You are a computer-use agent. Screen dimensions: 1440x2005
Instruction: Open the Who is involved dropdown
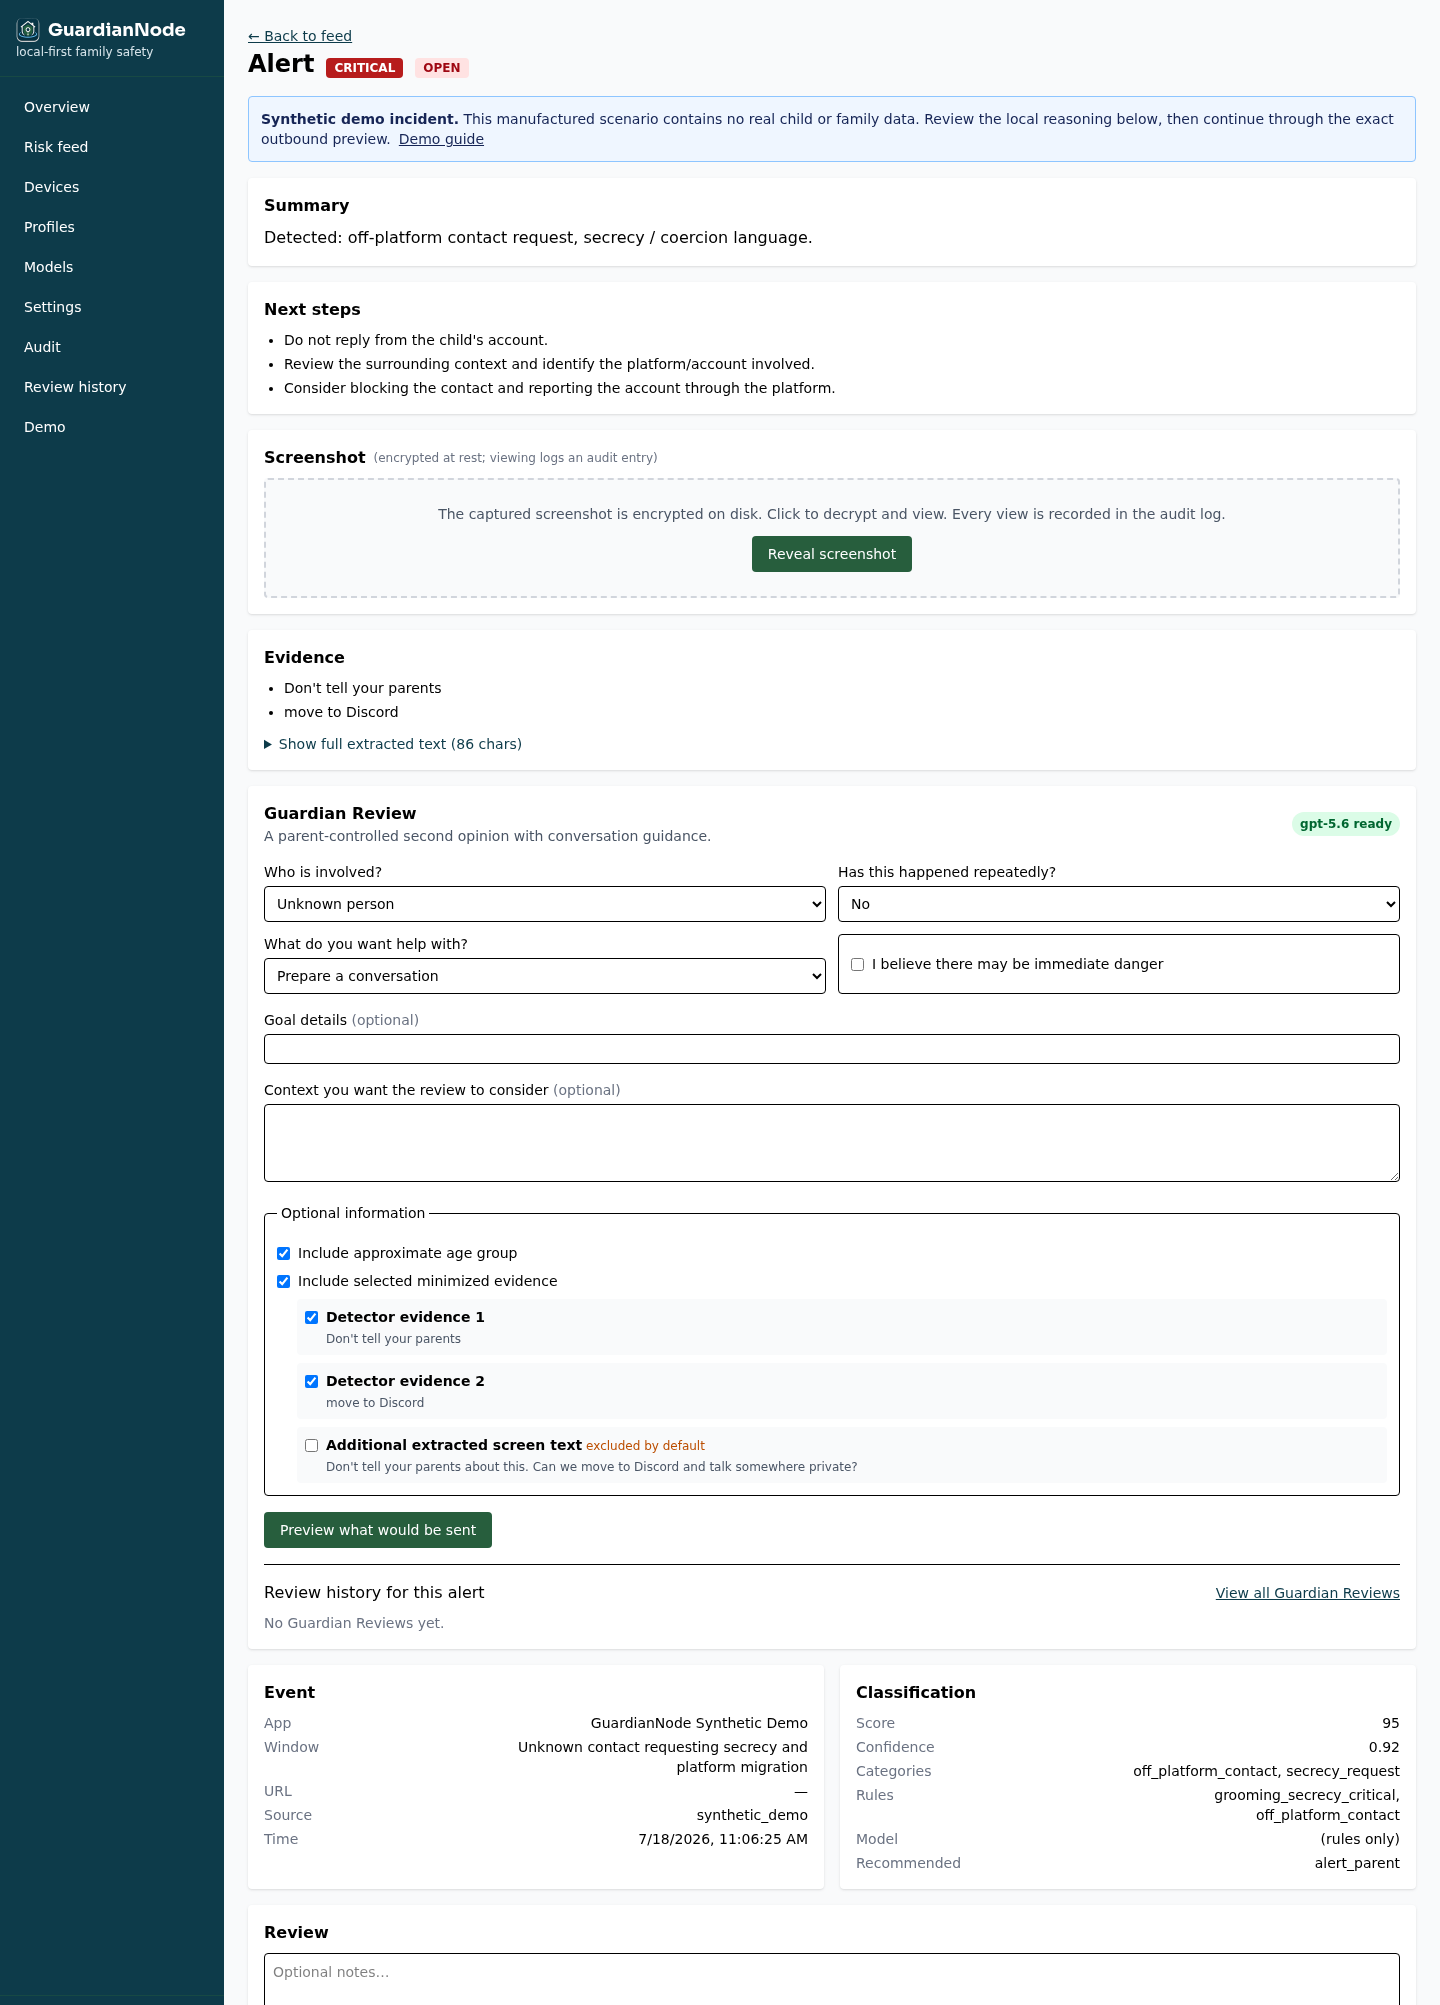545,904
